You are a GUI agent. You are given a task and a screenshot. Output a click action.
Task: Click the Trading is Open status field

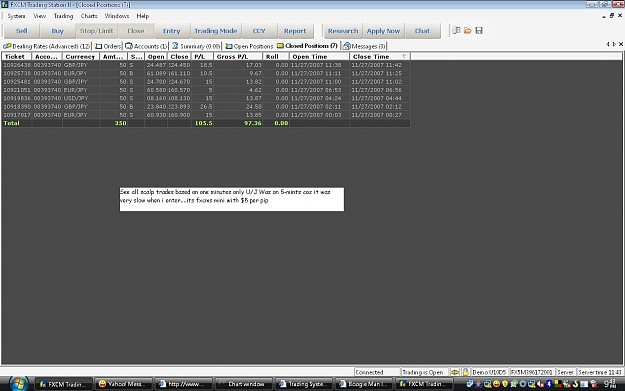425,372
